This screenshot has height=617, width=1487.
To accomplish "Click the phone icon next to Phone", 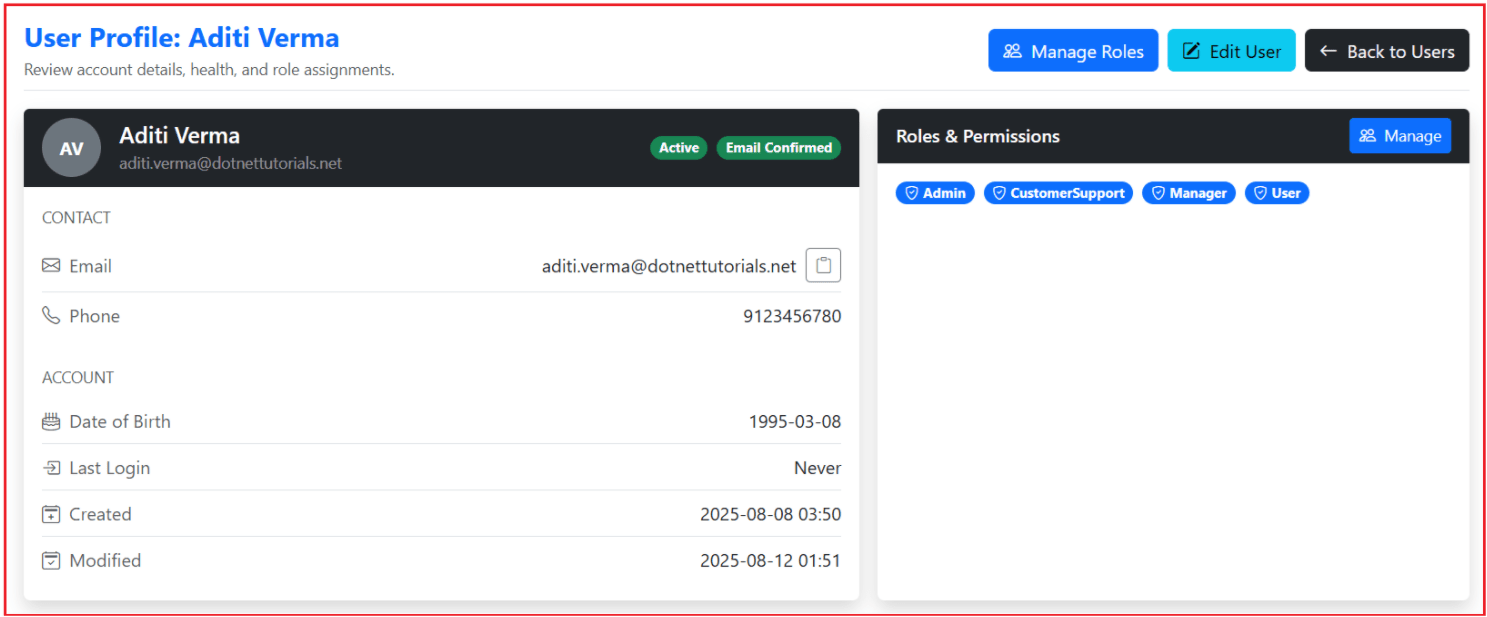I will [x=51, y=314].
